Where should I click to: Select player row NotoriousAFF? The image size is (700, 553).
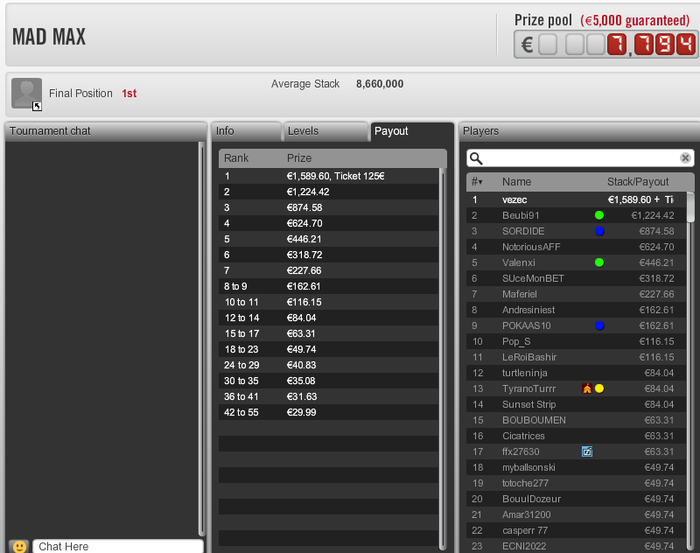(x=576, y=247)
